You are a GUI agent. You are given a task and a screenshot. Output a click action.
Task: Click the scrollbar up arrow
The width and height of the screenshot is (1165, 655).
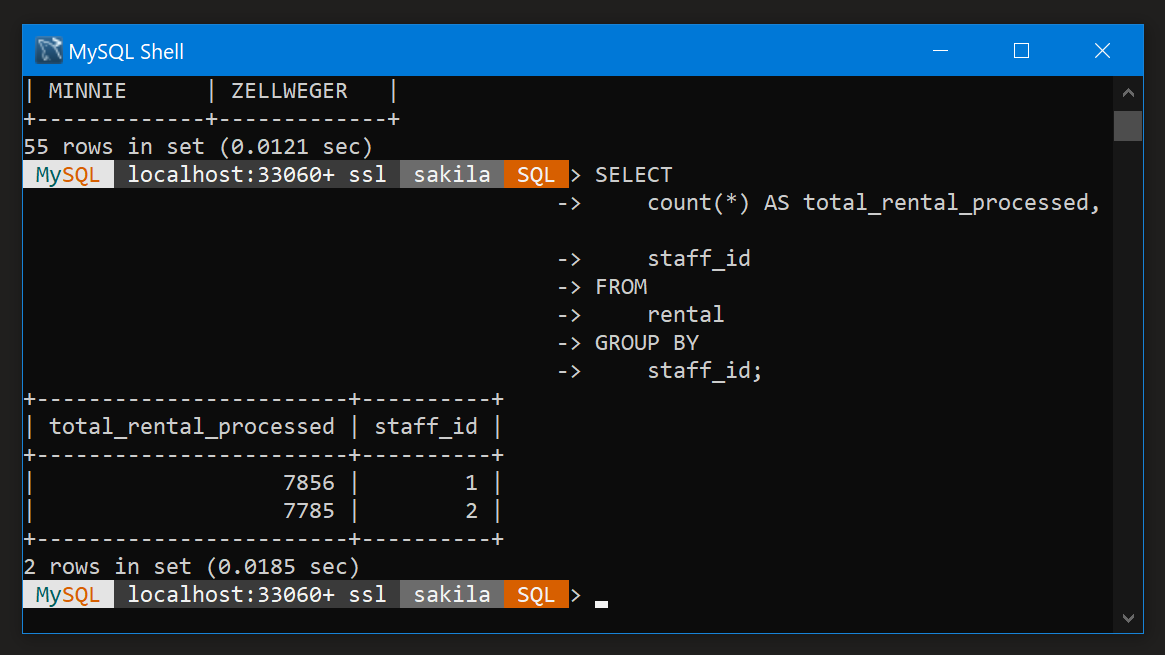coord(1128,91)
